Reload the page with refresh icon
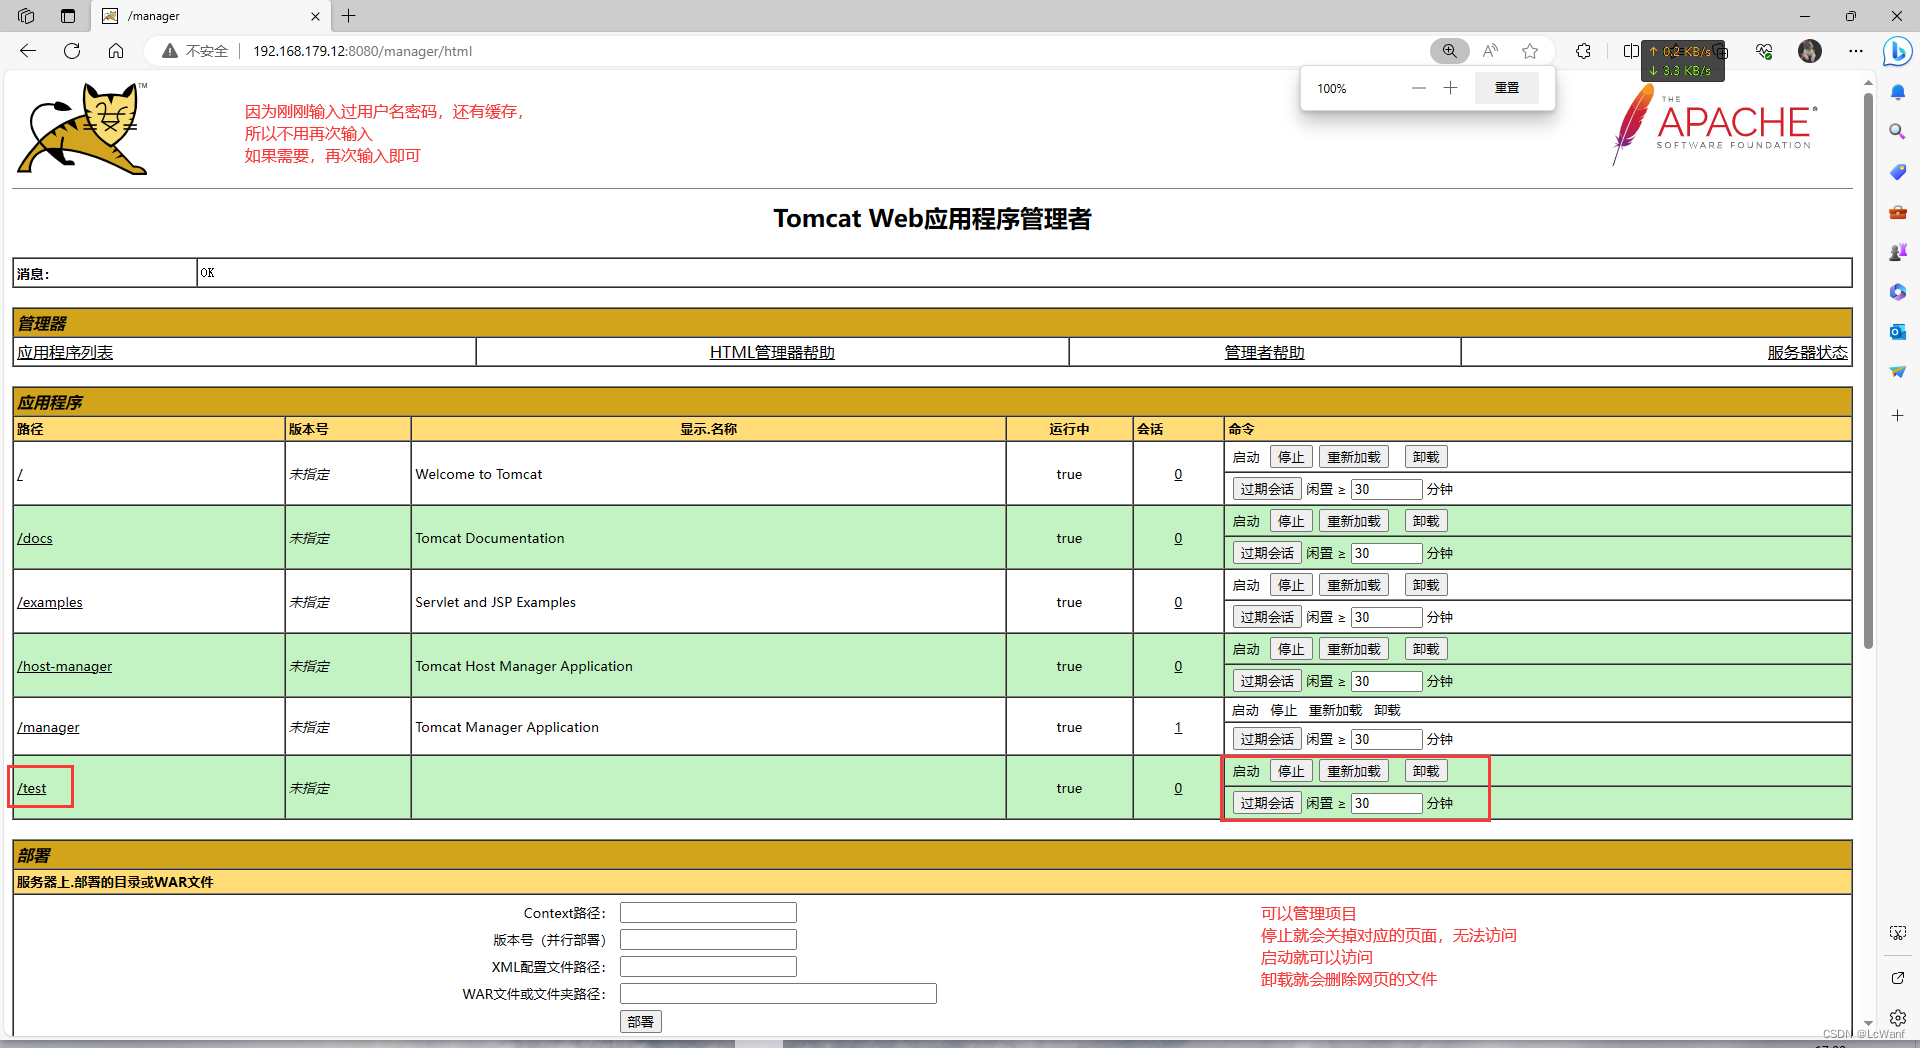 72,51
